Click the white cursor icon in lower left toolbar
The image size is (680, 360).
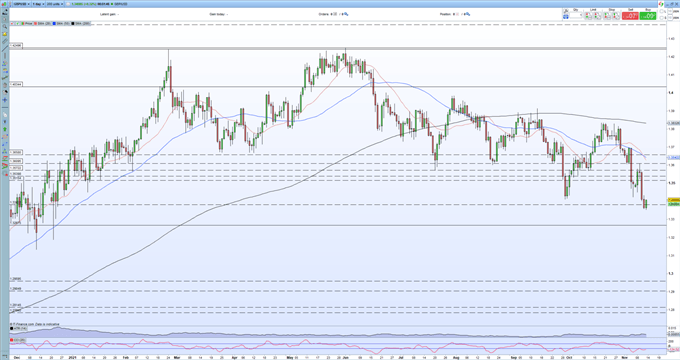[5, 114]
